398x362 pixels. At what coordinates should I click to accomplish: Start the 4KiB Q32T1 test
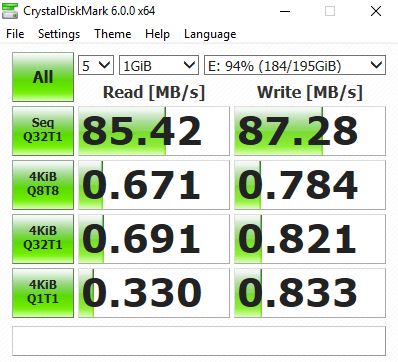pyautogui.click(x=43, y=239)
